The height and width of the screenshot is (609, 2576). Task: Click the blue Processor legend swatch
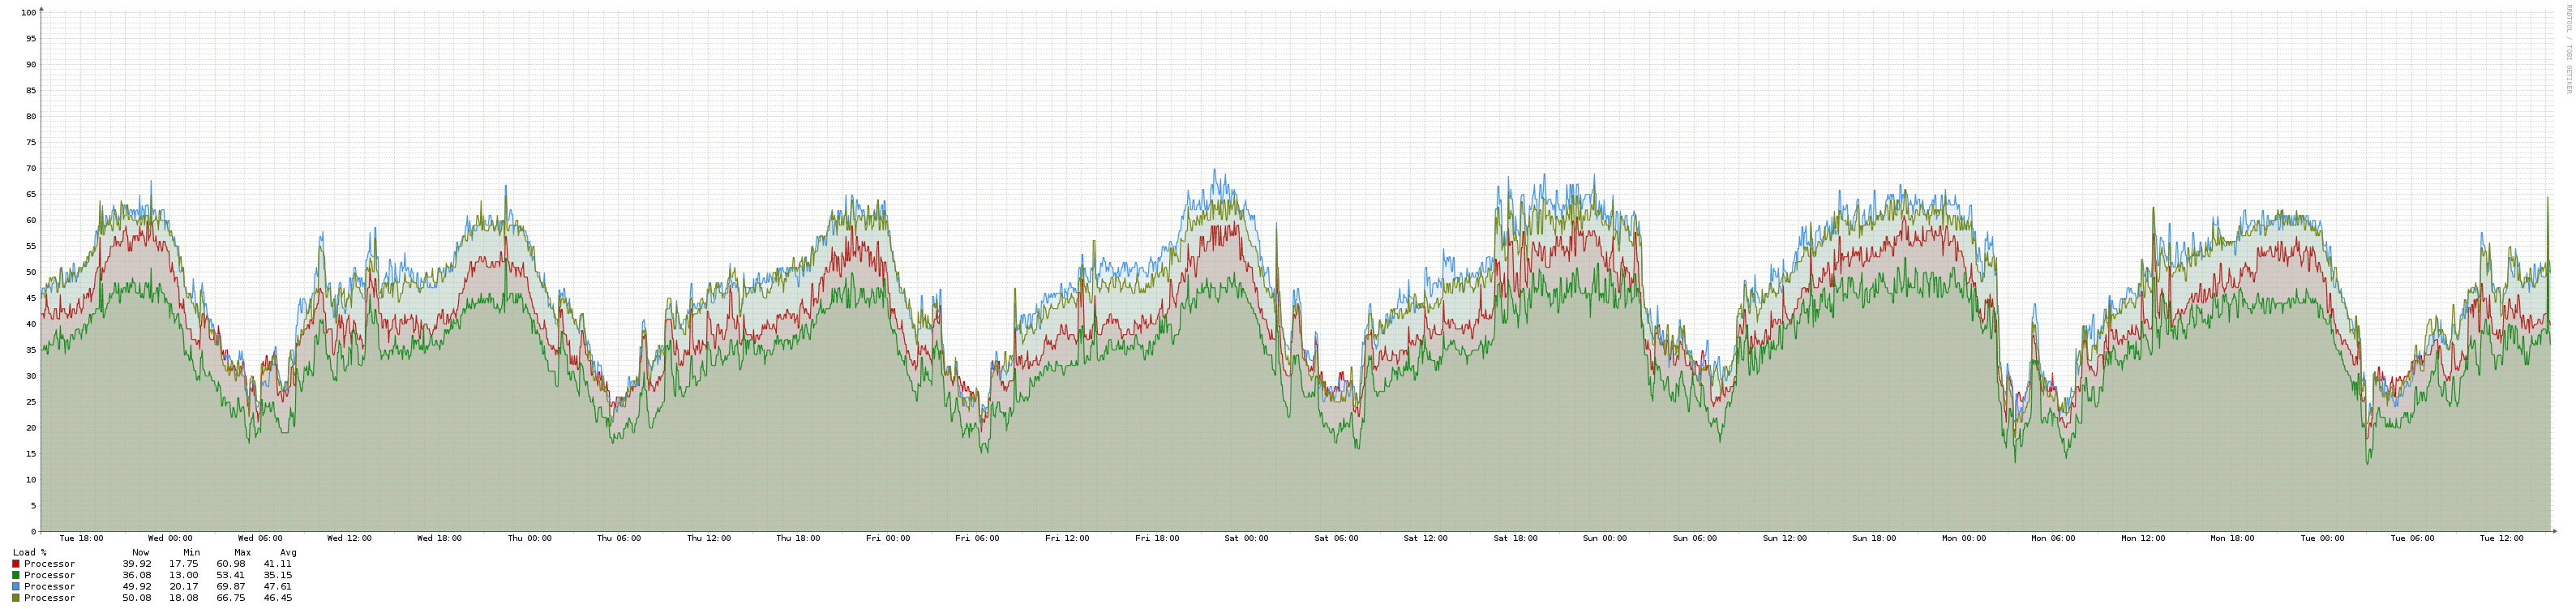click(16, 587)
